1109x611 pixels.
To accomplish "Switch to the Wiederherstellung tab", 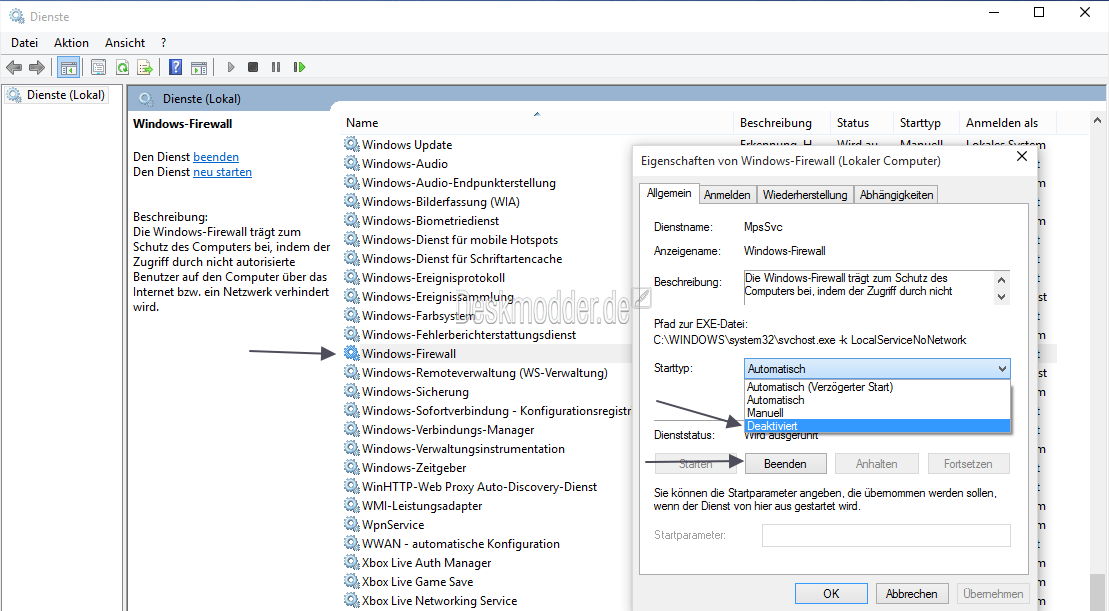I will 804,195.
